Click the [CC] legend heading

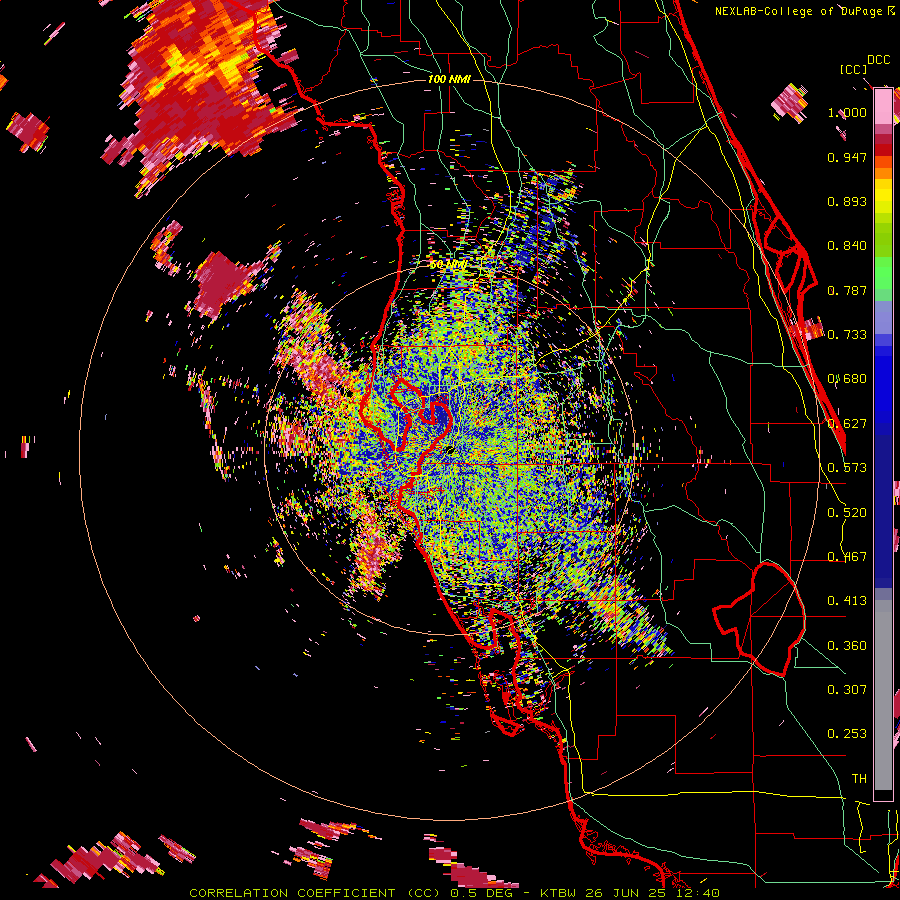coord(854,69)
